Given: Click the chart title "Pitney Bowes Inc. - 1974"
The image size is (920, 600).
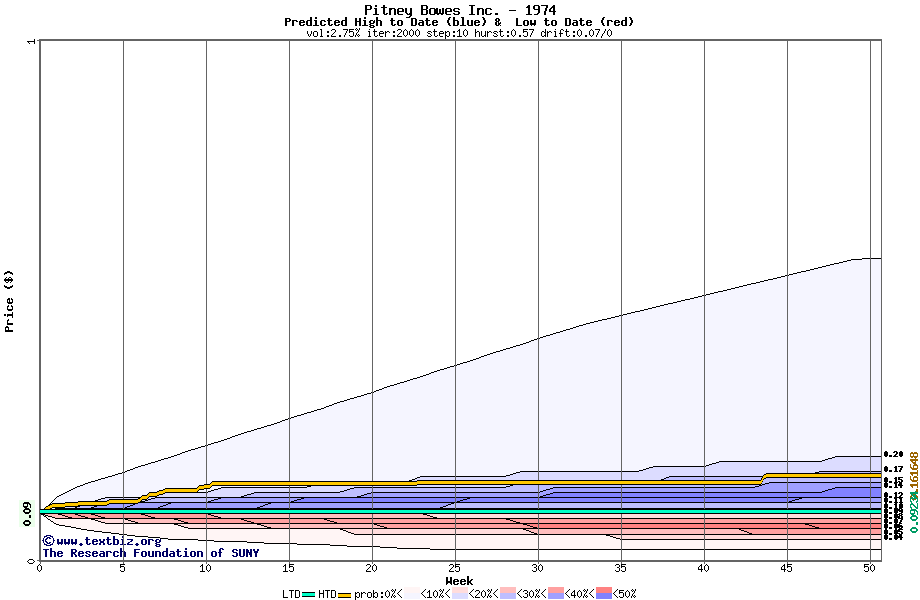Looking at the screenshot, I should (x=460, y=10).
